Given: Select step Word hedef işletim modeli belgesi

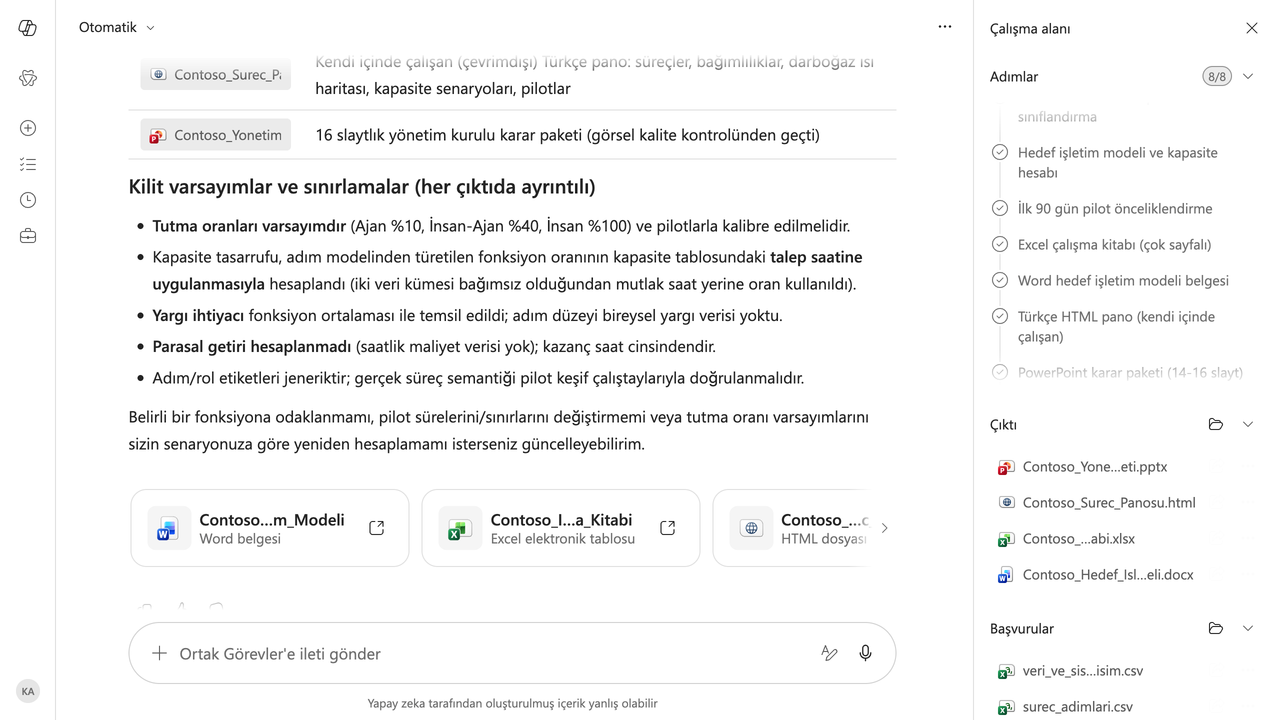Looking at the screenshot, I should pos(1123,281).
